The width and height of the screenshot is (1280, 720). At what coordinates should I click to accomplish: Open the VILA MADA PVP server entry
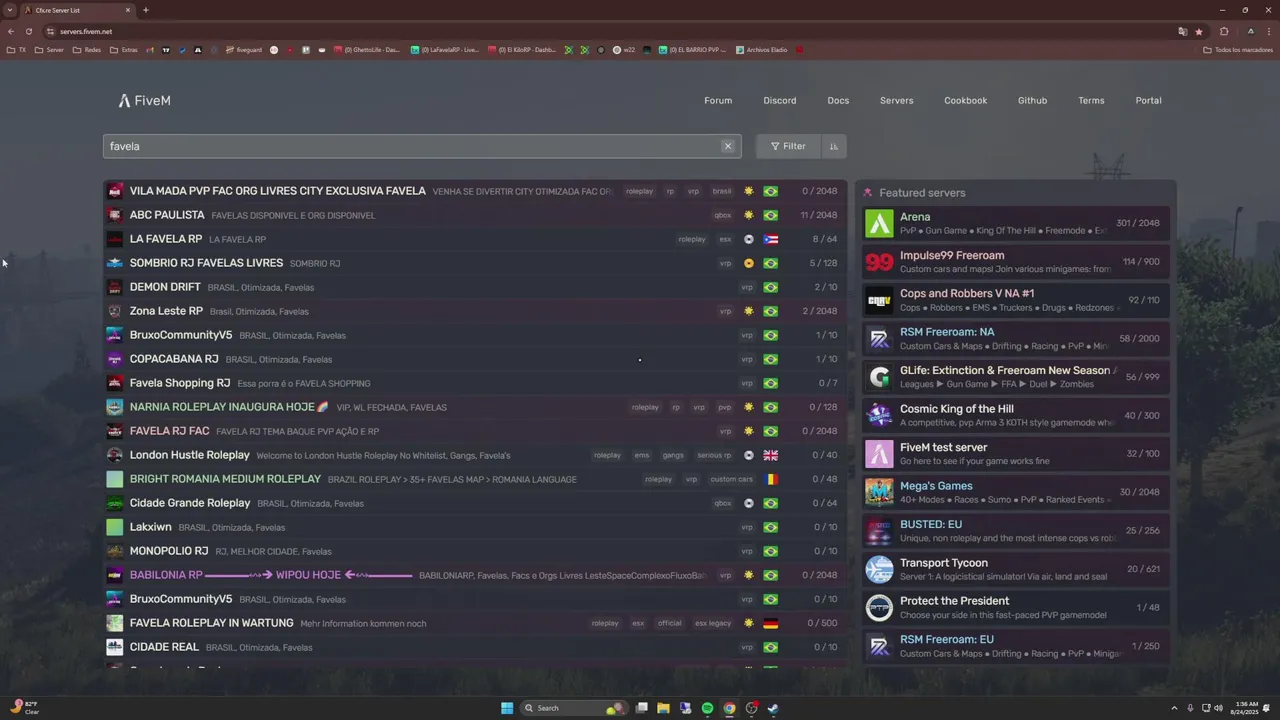click(x=475, y=191)
